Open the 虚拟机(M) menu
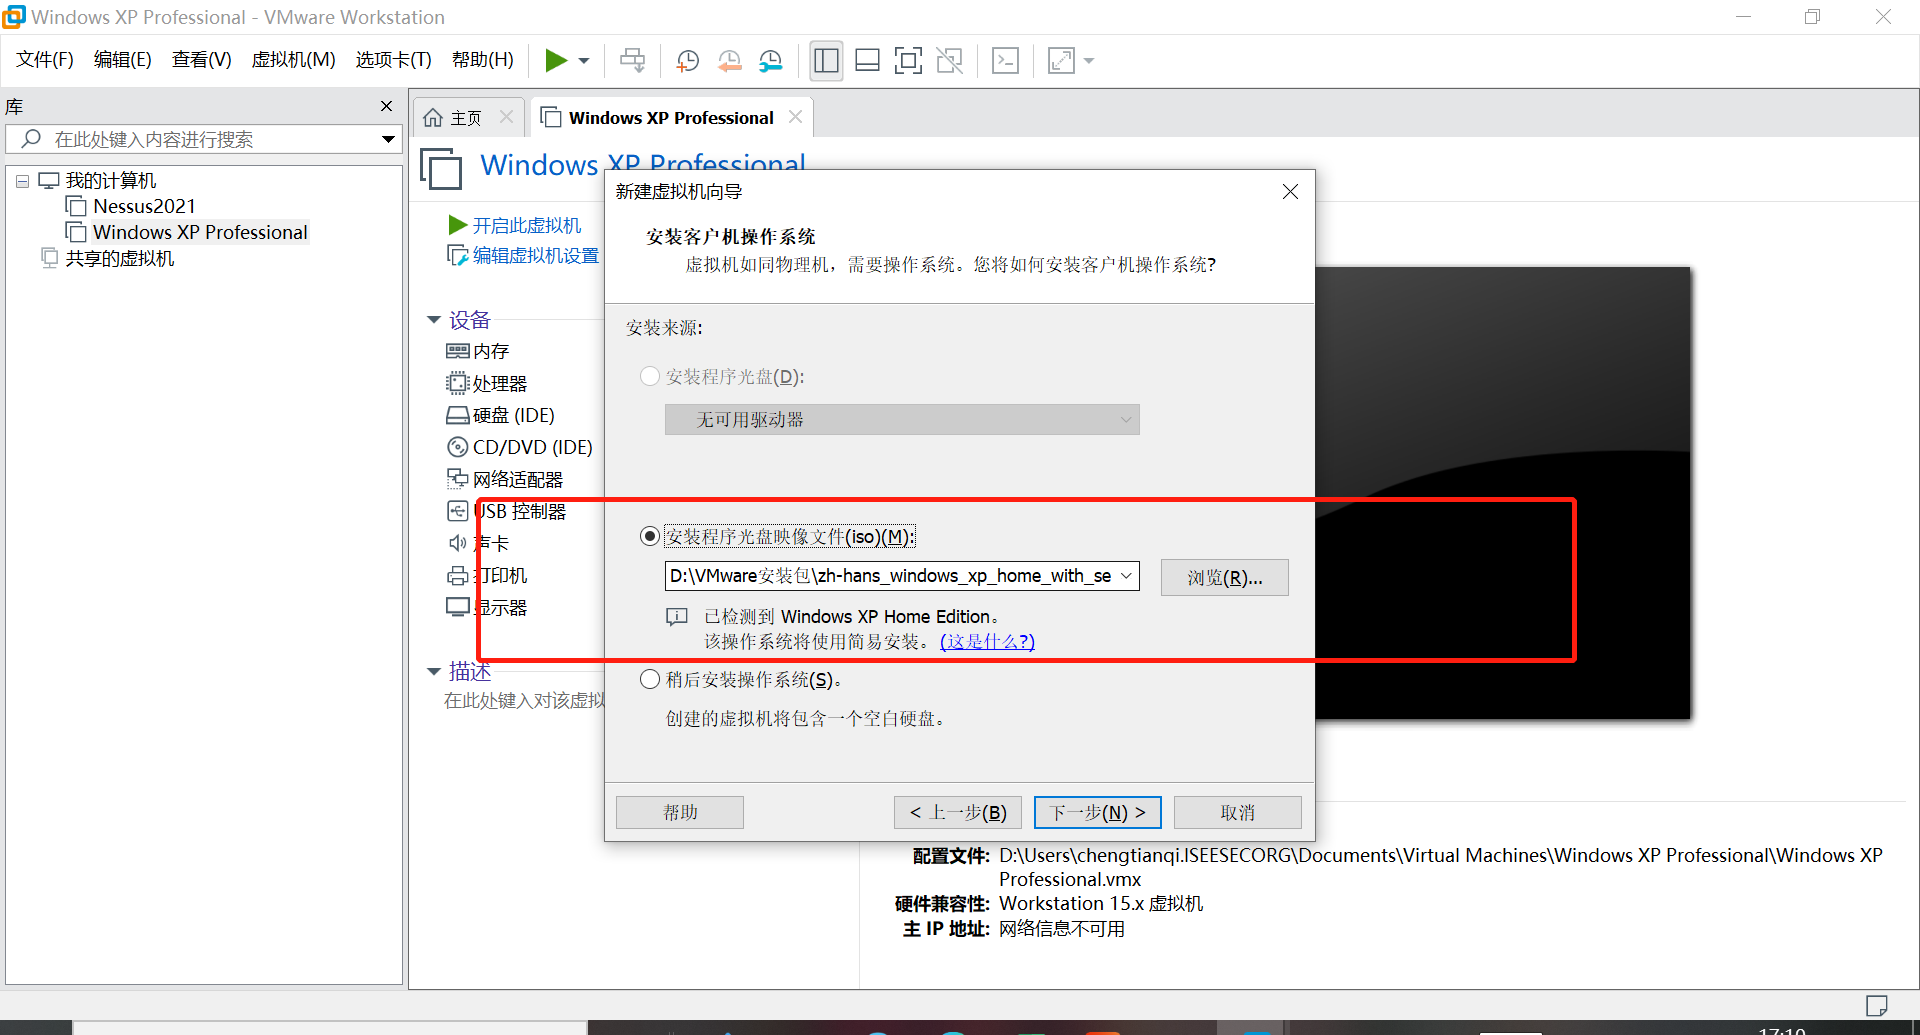The image size is (1920, 1035). tap(293, 60)
